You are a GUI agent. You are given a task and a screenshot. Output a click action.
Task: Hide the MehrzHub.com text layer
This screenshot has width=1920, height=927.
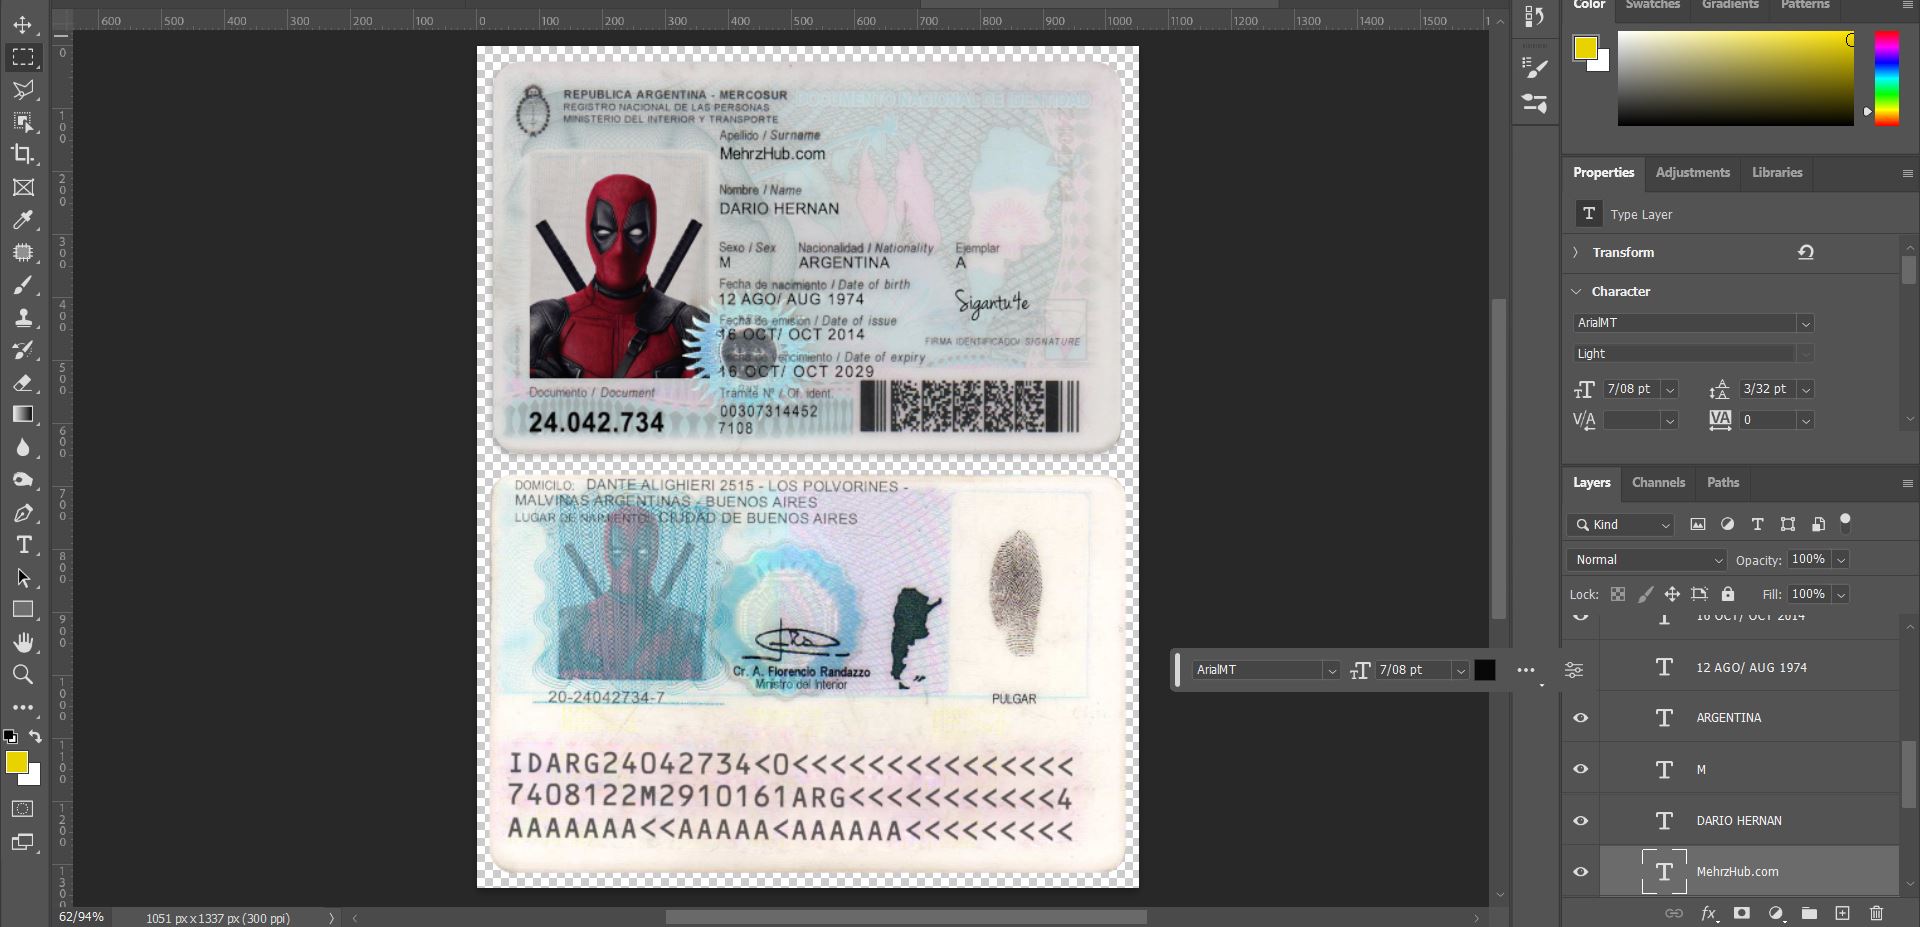tap(1581, 872)
